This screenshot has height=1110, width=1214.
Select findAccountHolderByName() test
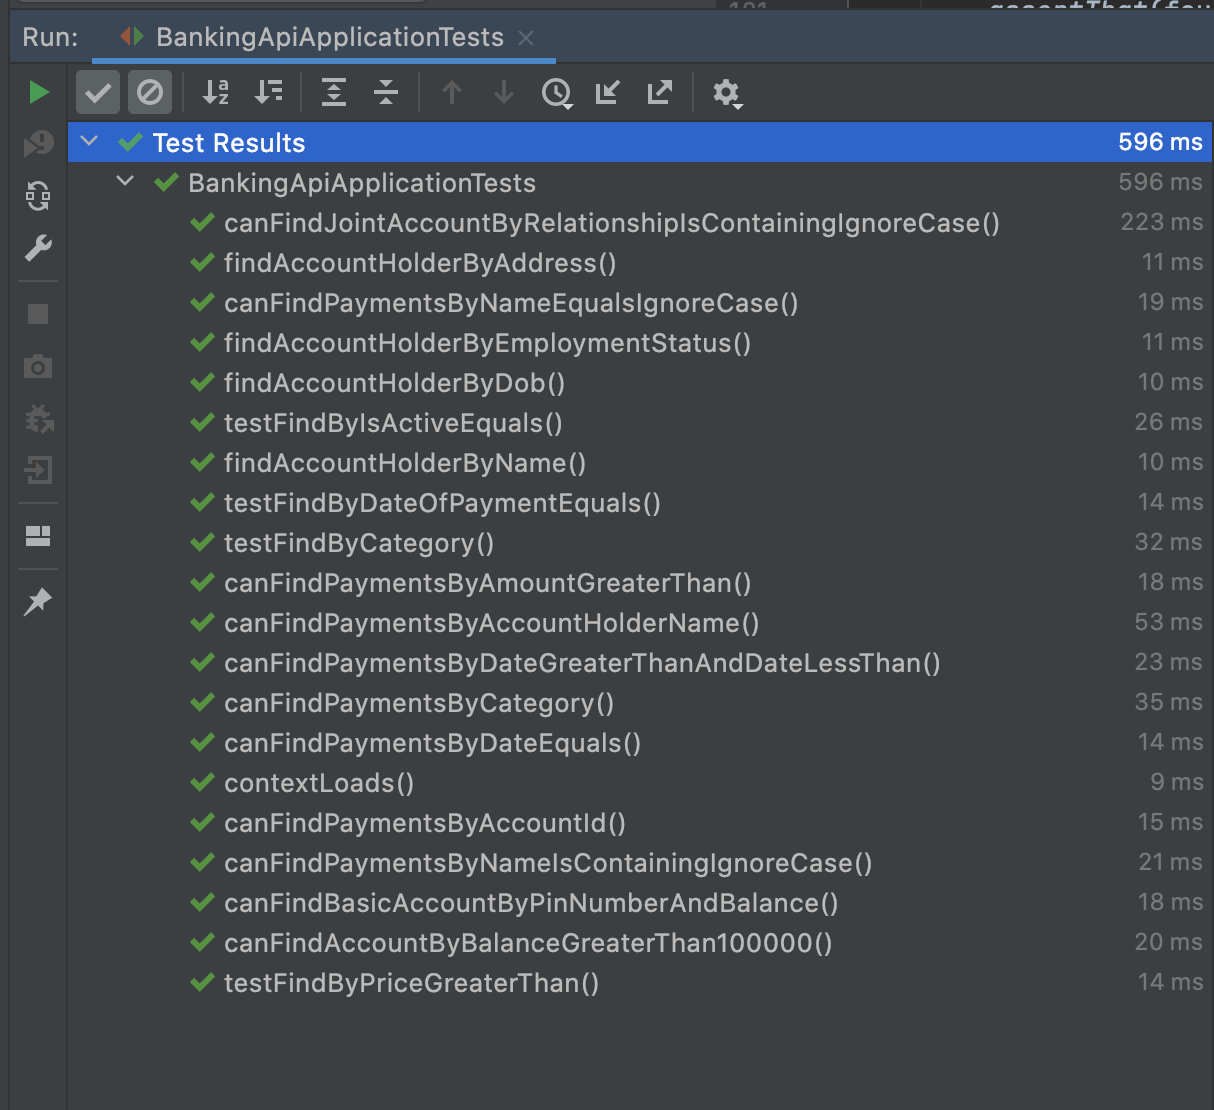(x=405, y=463)
